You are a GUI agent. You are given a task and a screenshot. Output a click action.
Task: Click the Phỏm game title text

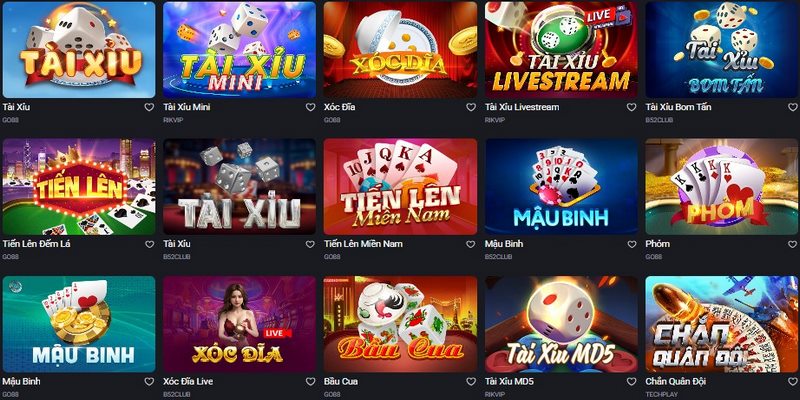click(x=658, y=244)
